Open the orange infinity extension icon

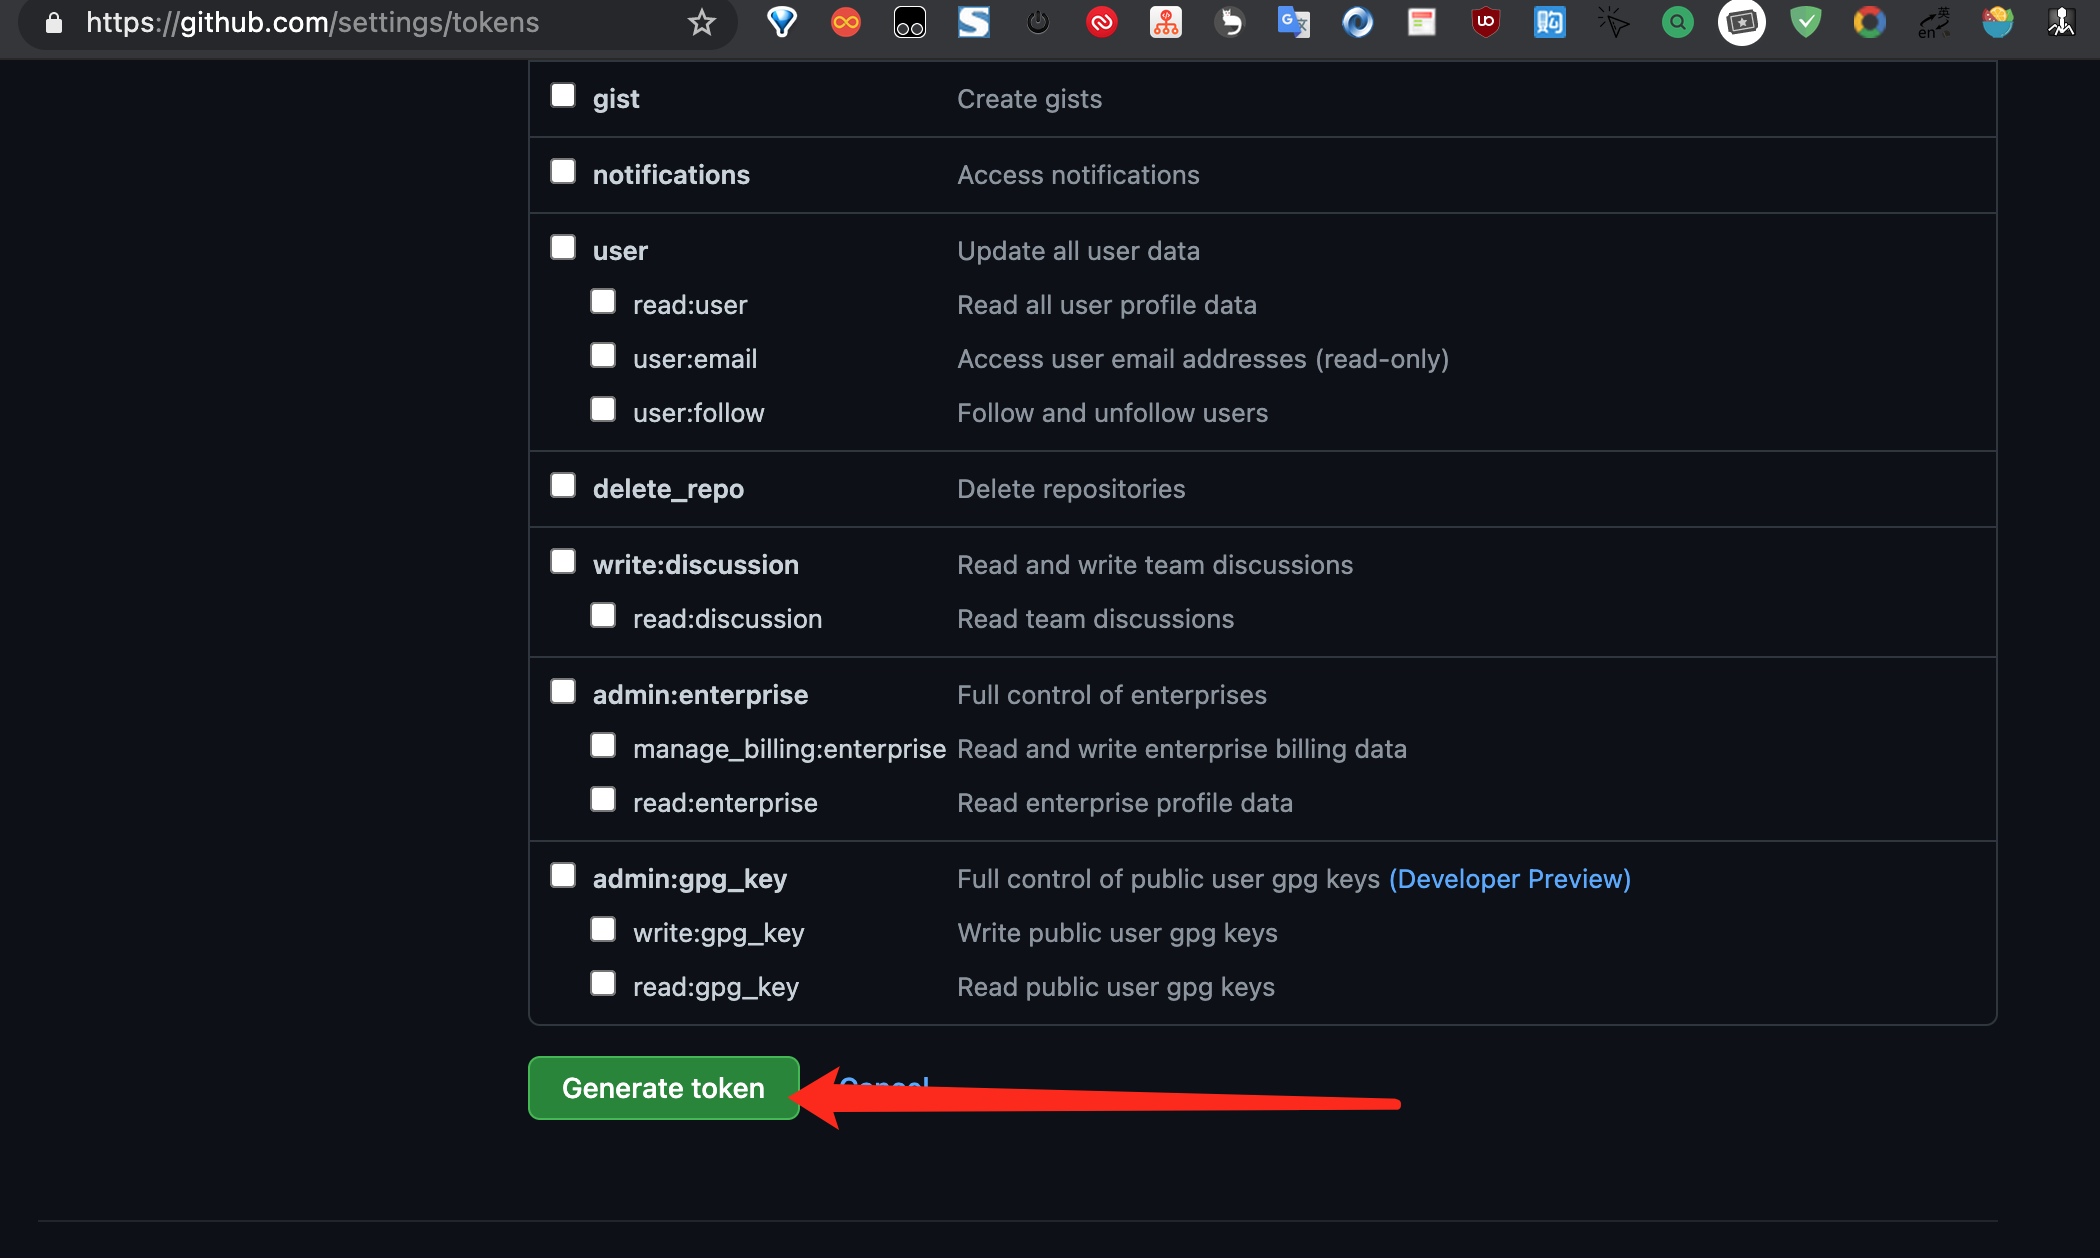pos(846,22)
